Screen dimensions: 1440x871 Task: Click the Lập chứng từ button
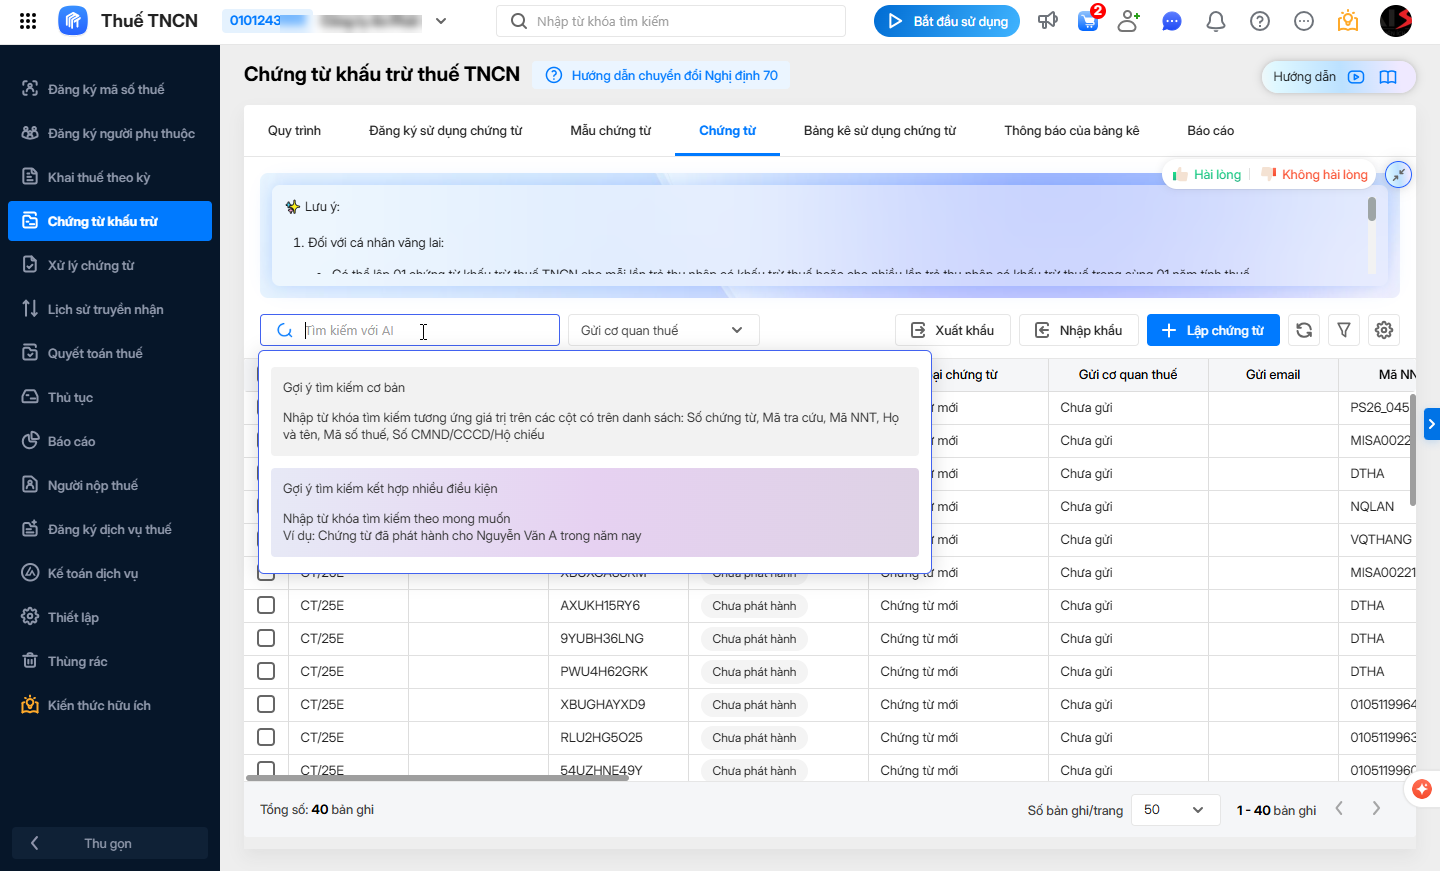1213,330
